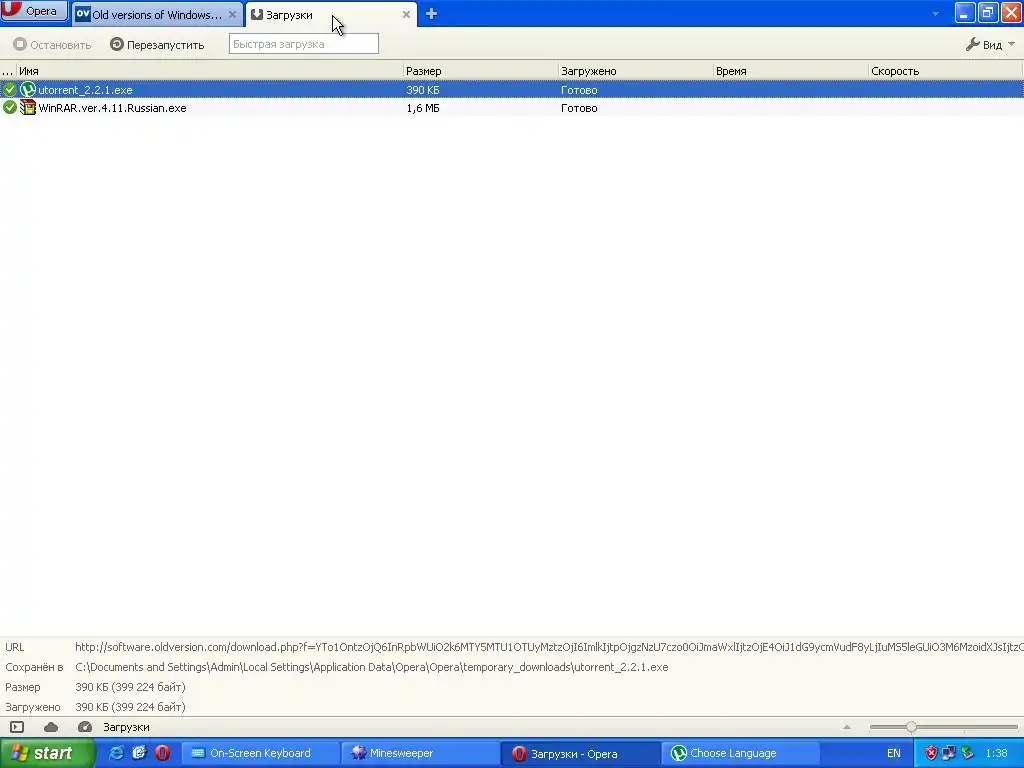Toggle the panels button in status bar
This screenshot has height=768, width=1024.
(17, 727)
